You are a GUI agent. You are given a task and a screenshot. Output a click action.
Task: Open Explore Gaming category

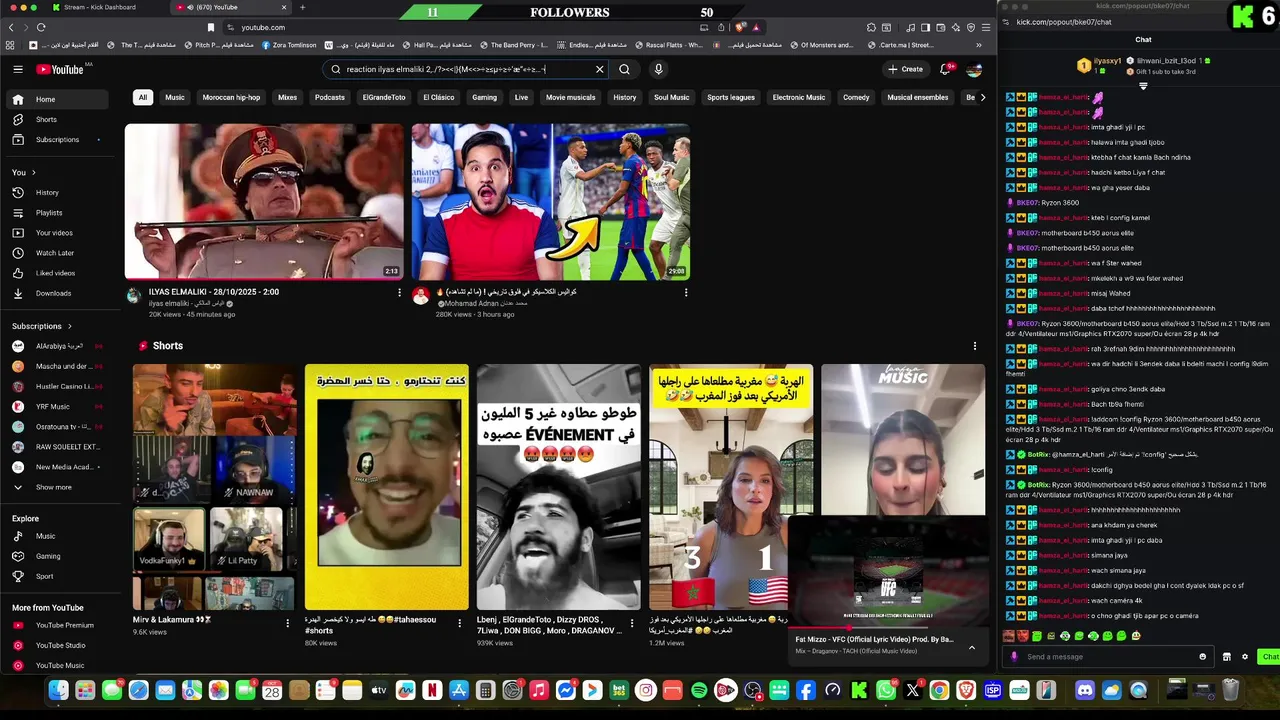(58, 556)
